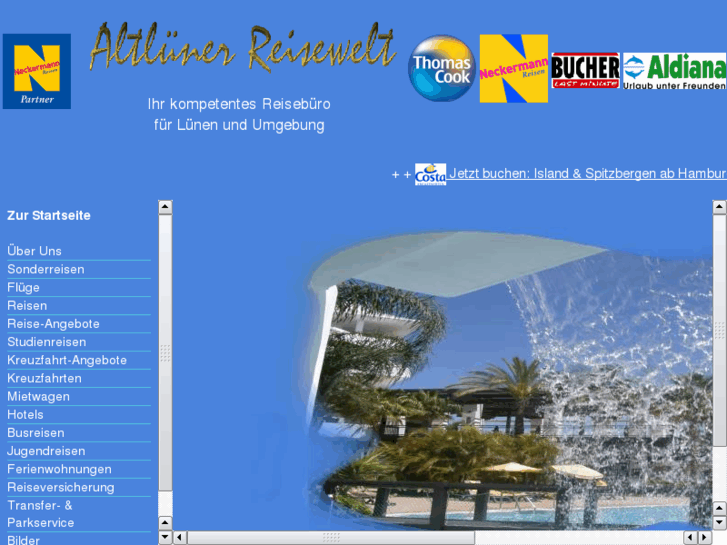727x545 pixels.
Task: Click the Aldiana logo
Action: 675,71
